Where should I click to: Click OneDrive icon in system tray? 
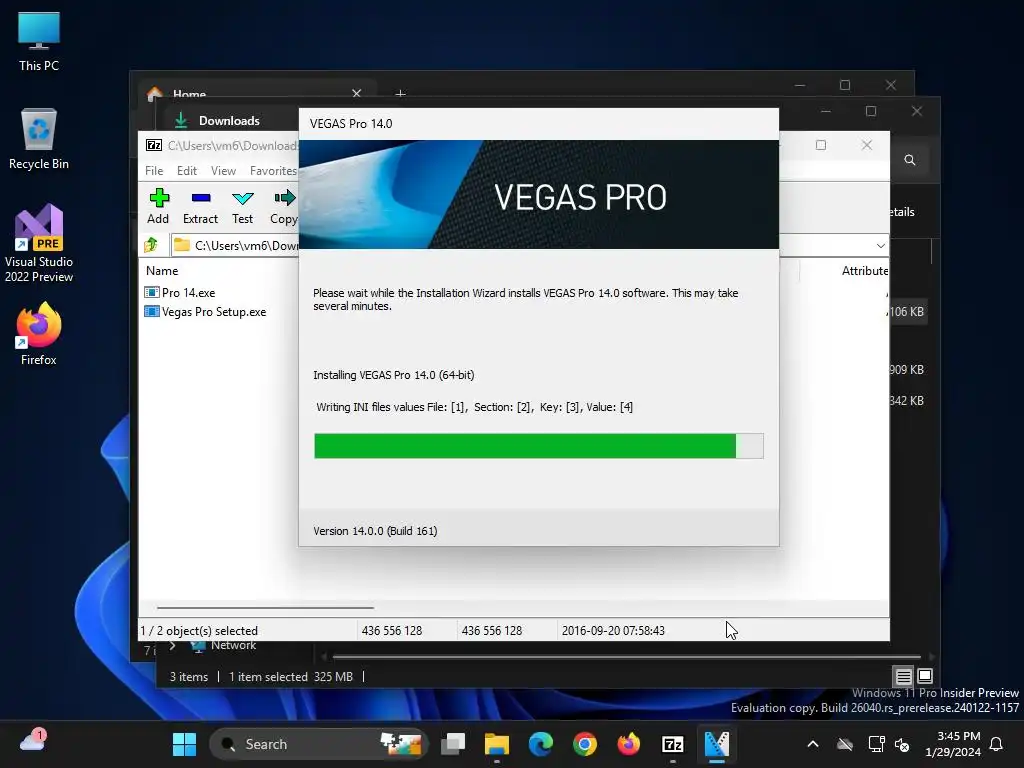[845, 744]
